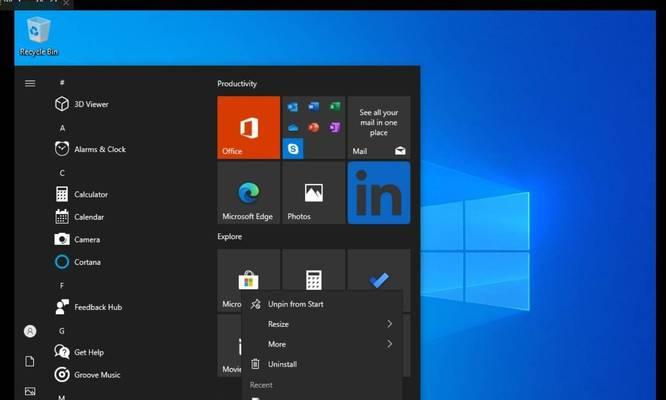The height and width of the screenshot is (400, 666).
Task: Click the Resize submenu chevron
Action: point(389,324)
